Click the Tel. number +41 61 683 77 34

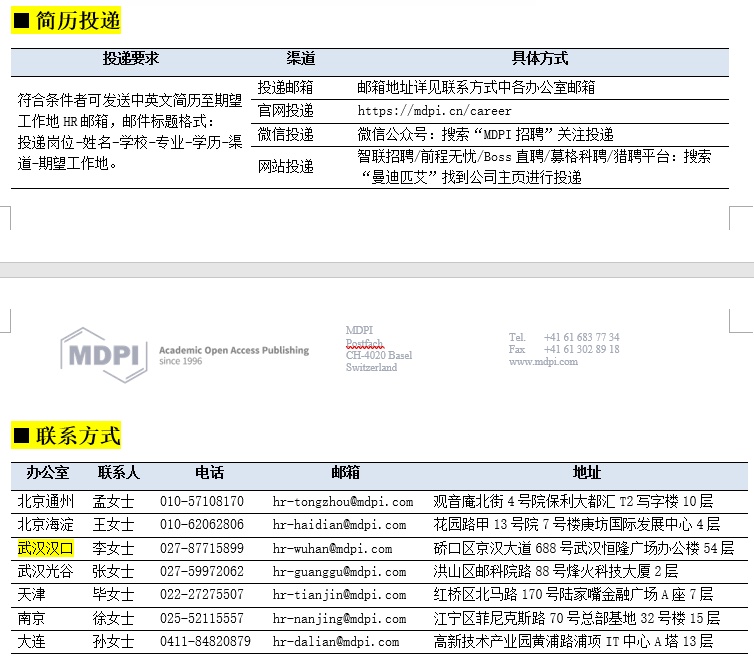581,337
